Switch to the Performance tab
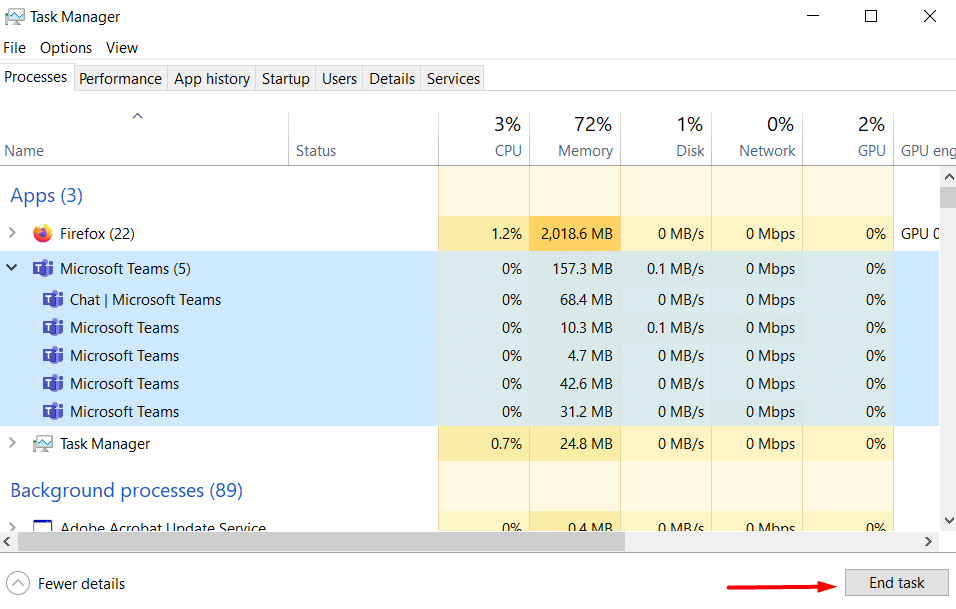This screenshot has height=609, width=956. click(x=120, y=79)
